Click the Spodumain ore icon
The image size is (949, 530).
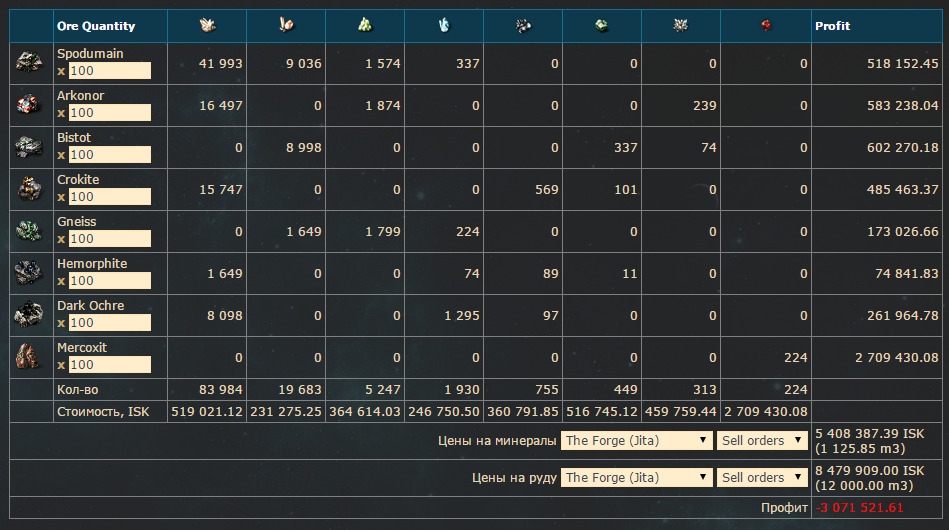pyautogui.click(x=29, y=62)
